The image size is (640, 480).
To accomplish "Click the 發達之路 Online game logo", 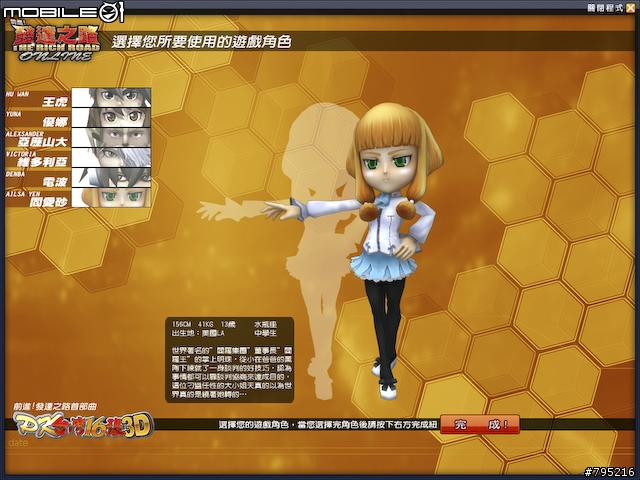I will tap(56, 43).
